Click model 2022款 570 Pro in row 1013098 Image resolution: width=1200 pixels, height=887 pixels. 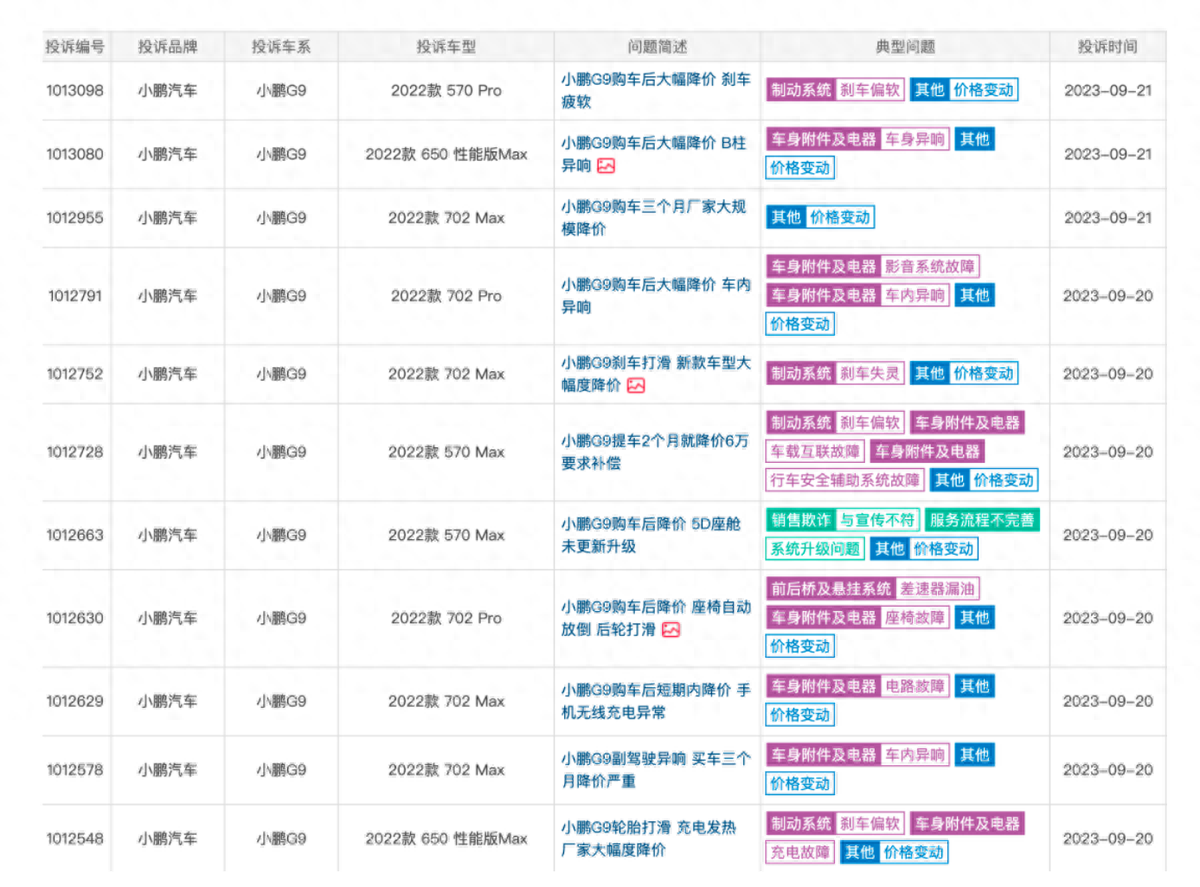click(446, 90)
